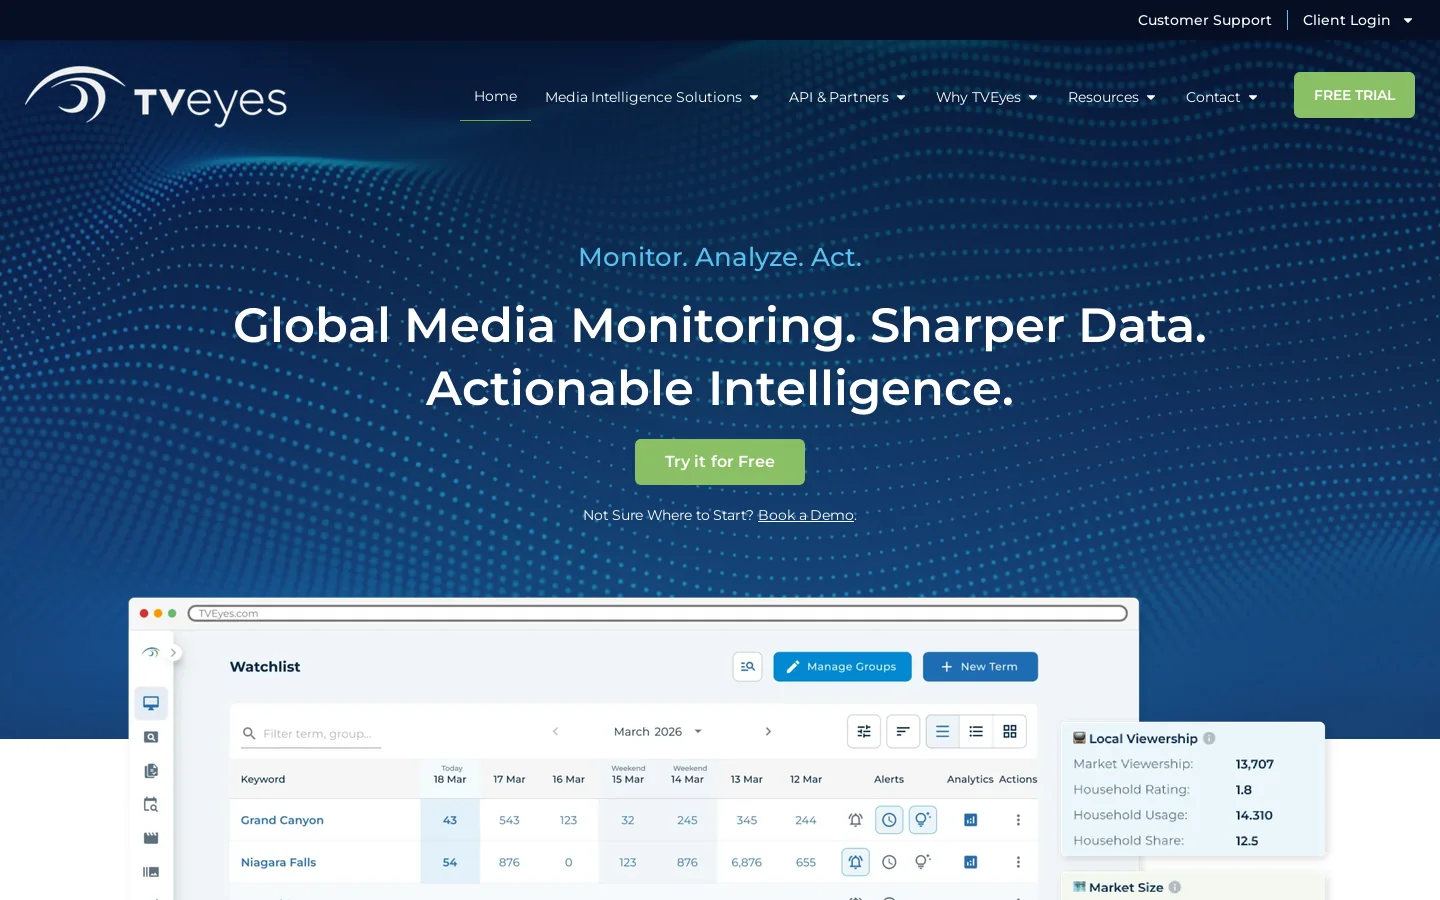Expand the Resources dropdown

tap(1112, 97)
